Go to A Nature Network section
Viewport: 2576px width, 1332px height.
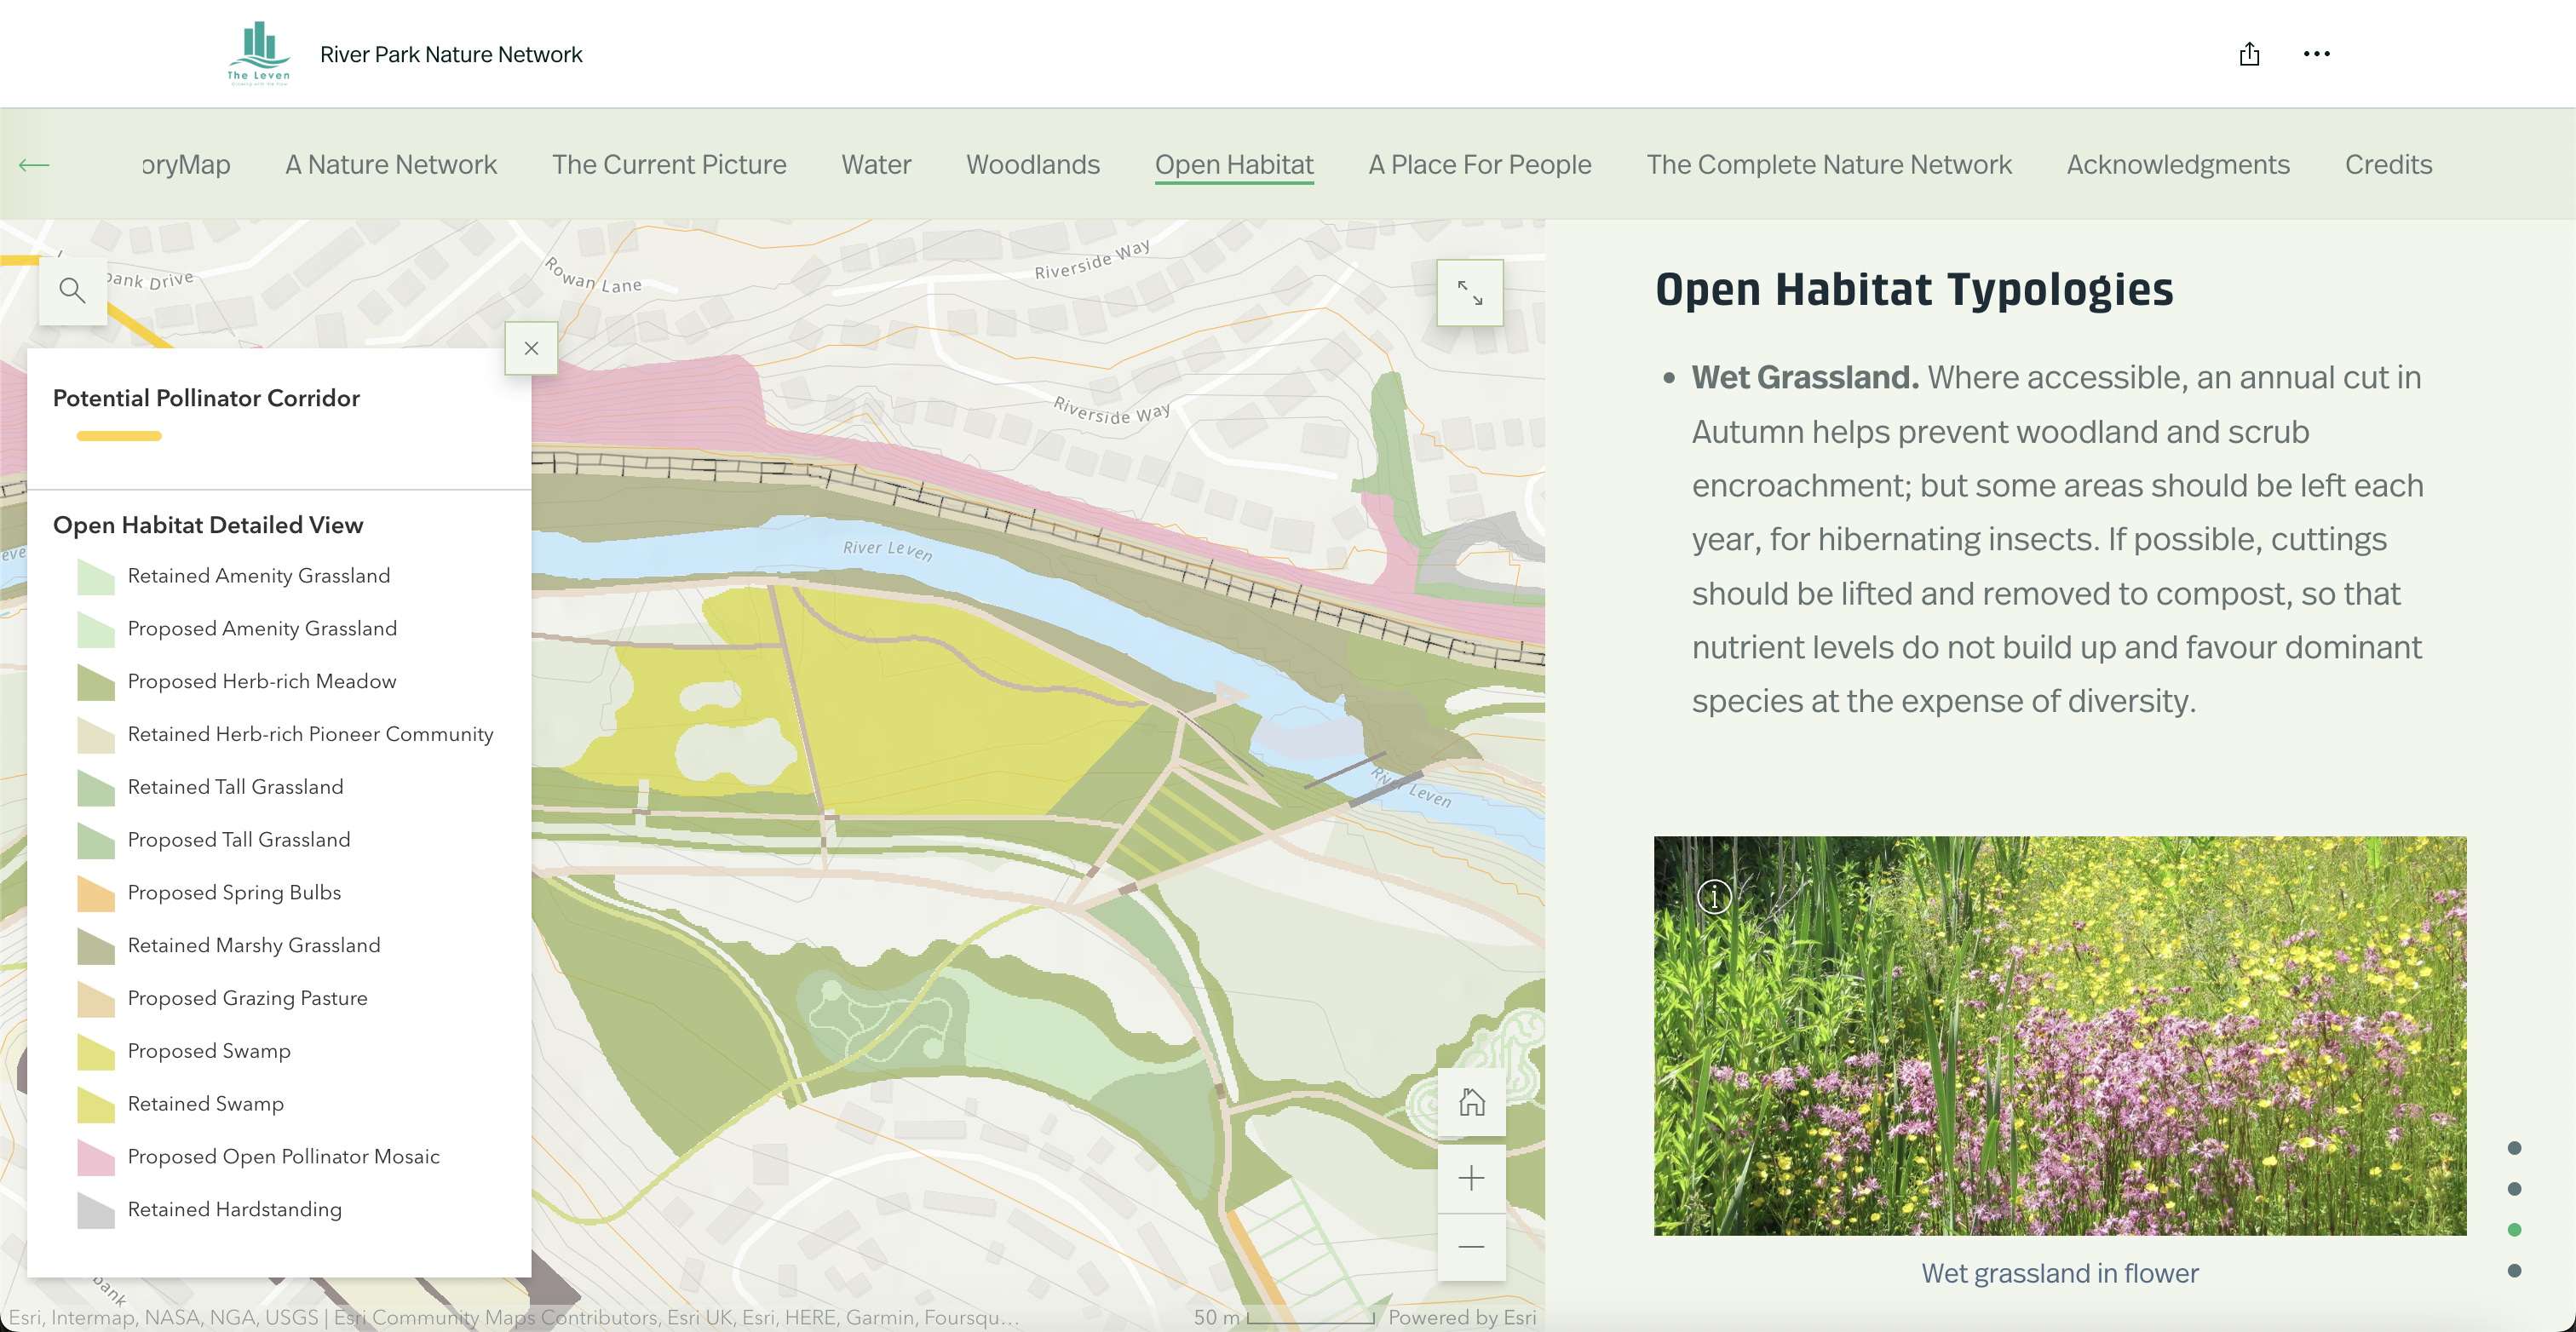point(391,165)
